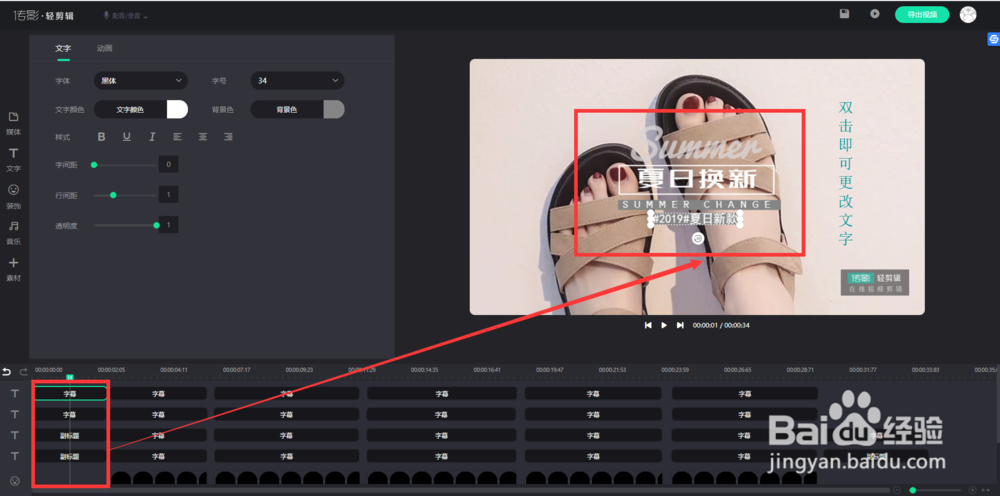Click the fourth text track T icon
The width and height of the screenshot is (1000, 496).
(x=14, y=456)
